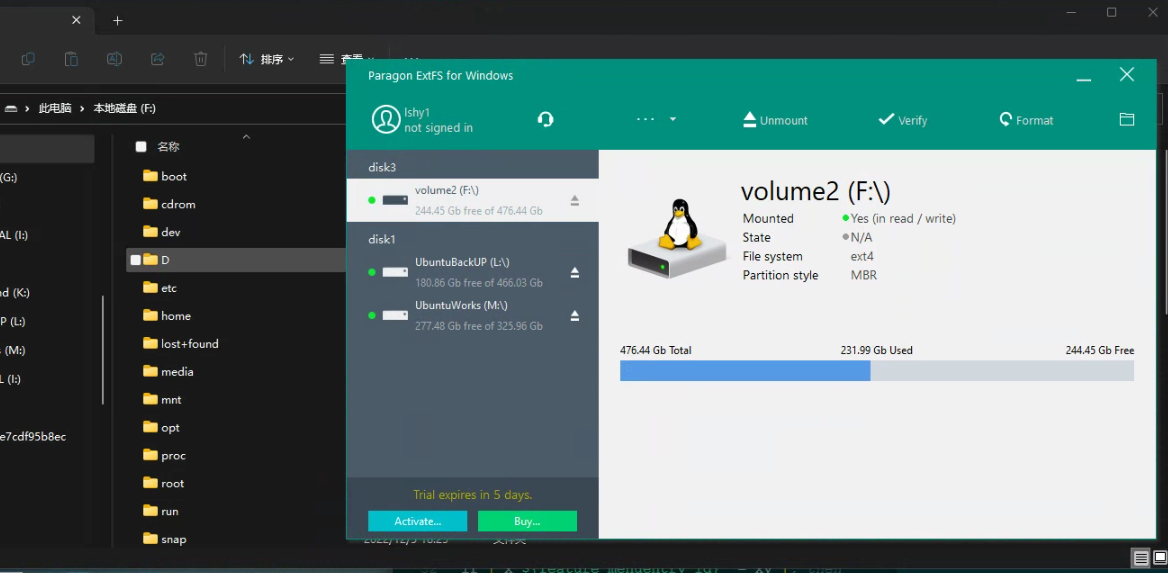1168x573 pixels.
Task: Eject volume2 (F:\) using its eject icon
Action: pos(574,200)
